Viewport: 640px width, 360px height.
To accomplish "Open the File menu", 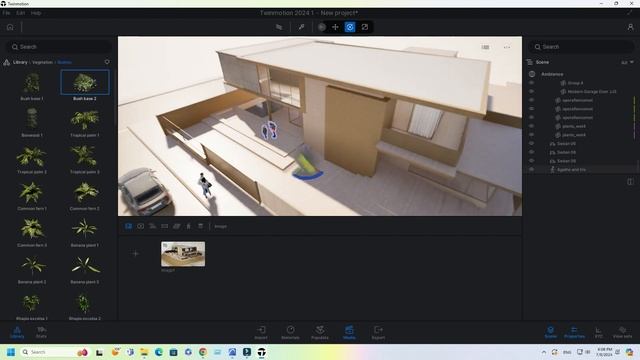I will pyautogui.click(x=6, y=13).
